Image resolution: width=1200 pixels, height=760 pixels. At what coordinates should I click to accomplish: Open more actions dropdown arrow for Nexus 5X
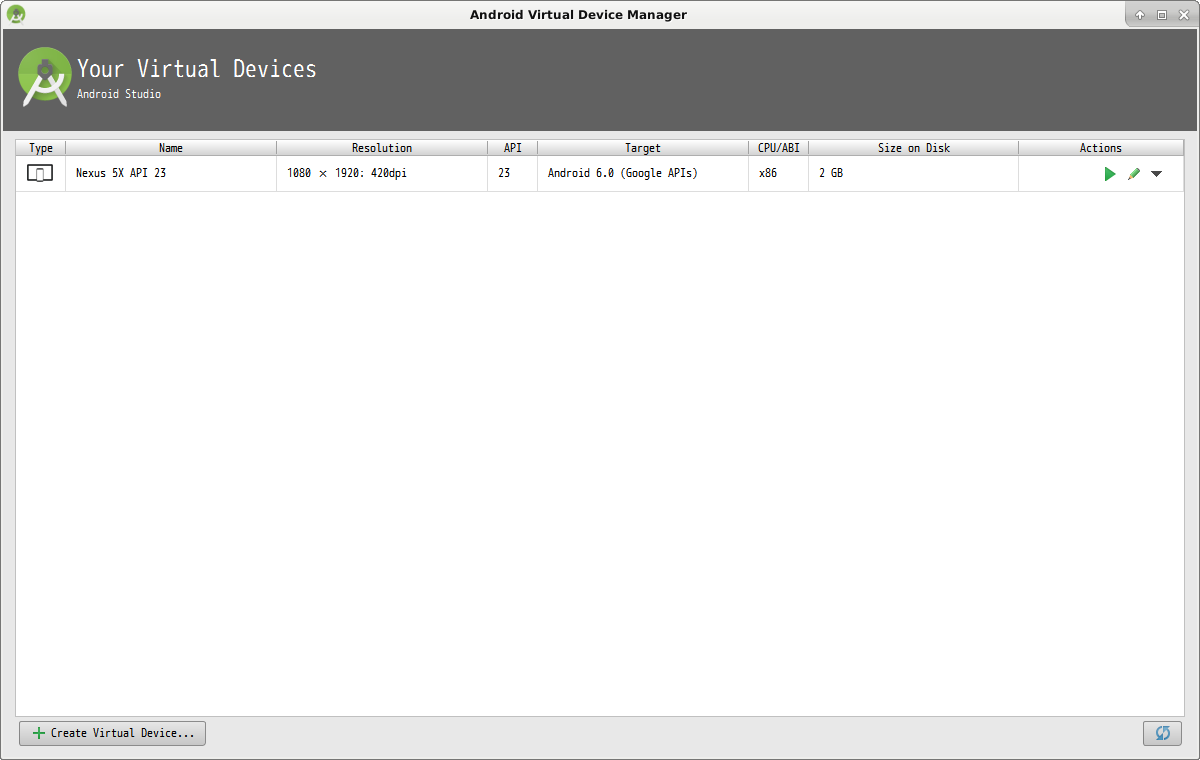point(1157,174)
